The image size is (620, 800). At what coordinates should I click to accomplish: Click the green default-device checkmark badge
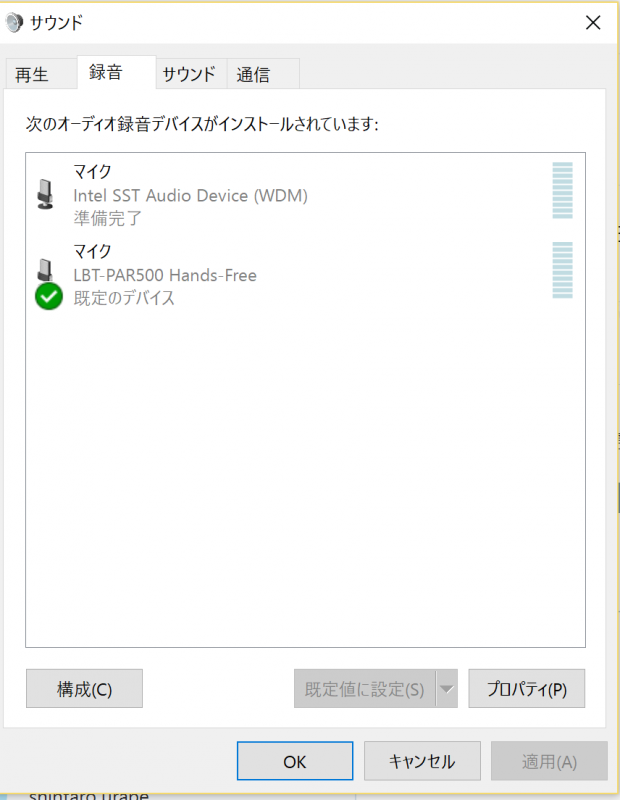[x=49, y=296]
